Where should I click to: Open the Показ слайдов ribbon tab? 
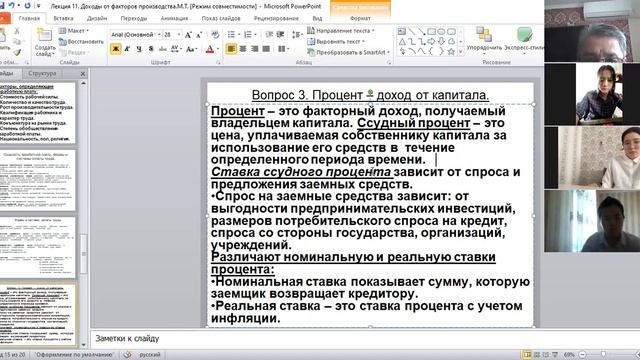pyautogui.click(x=221, y=18)
